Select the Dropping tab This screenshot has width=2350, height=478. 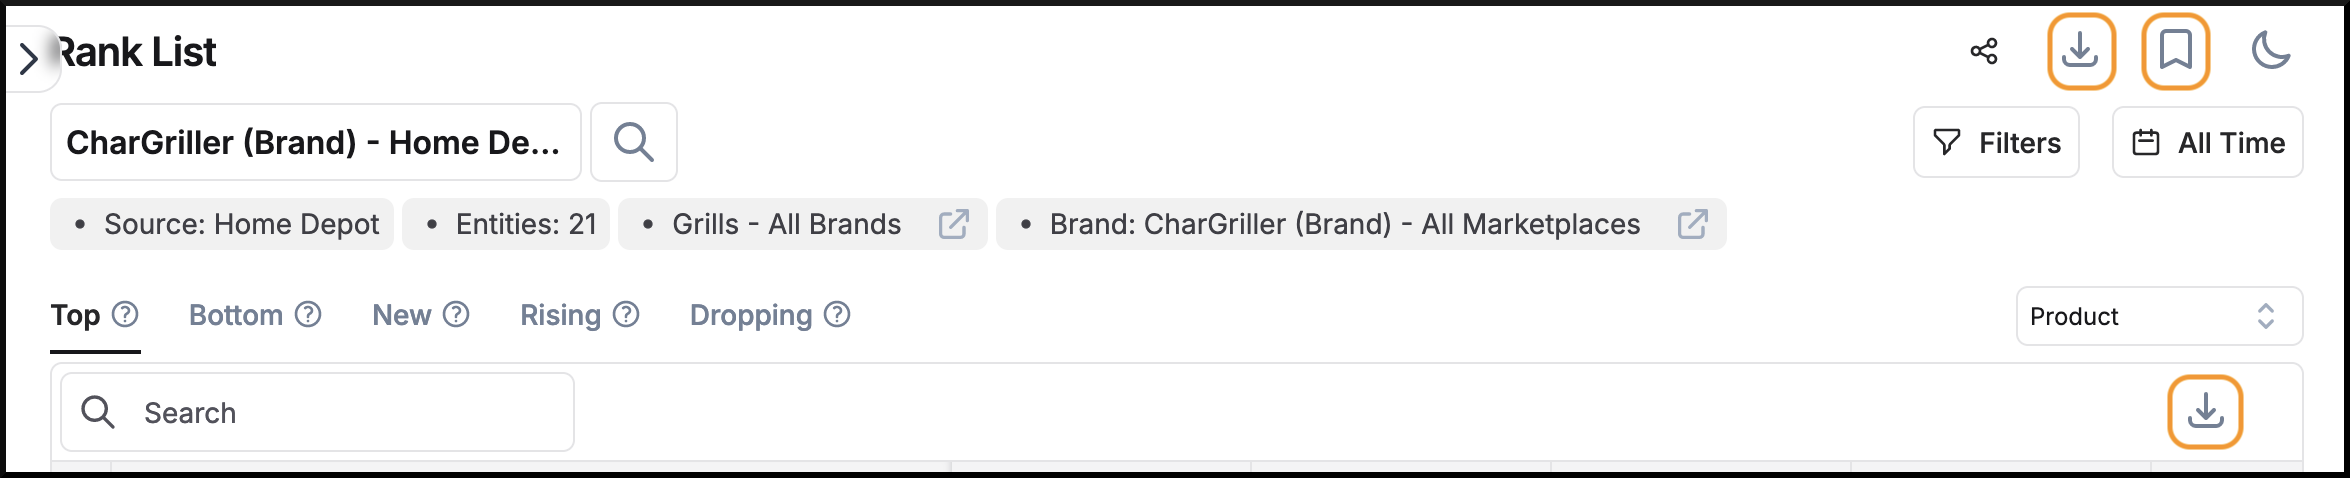[x=751, y=315]
